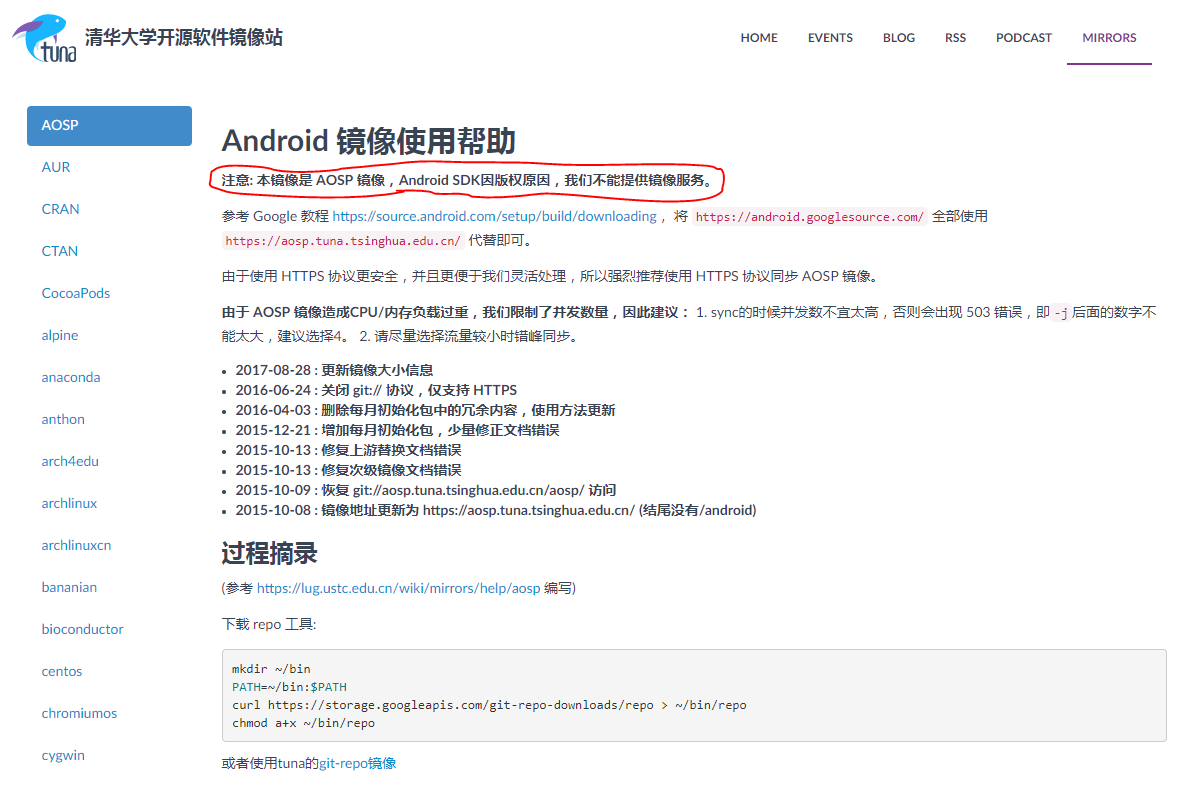Select centos in the sidebar
The image size is (1193, 785).
coord(62,671)
